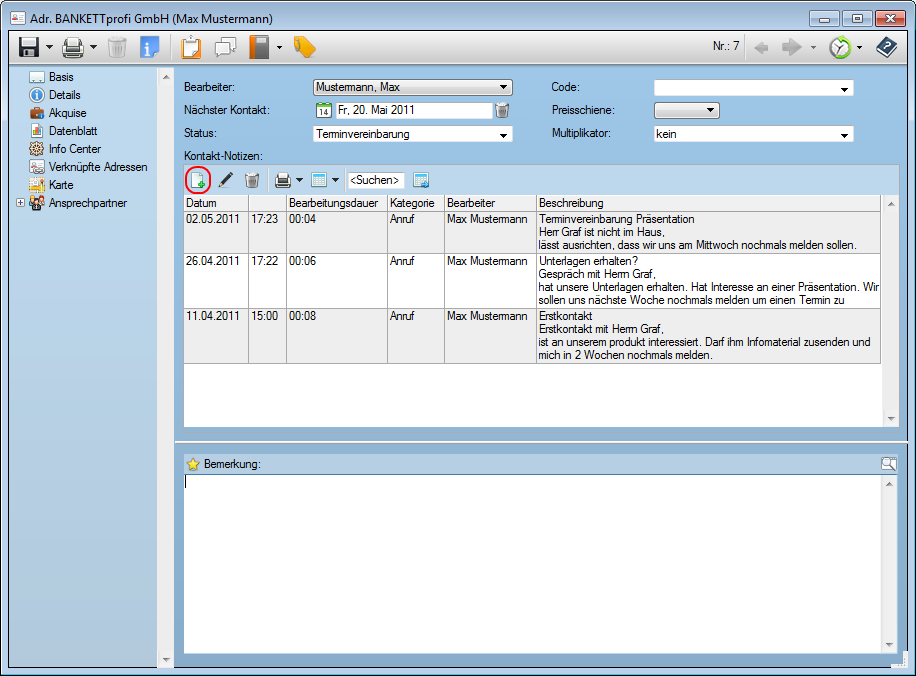Click the save floppy disk icon

click(28, 47)
